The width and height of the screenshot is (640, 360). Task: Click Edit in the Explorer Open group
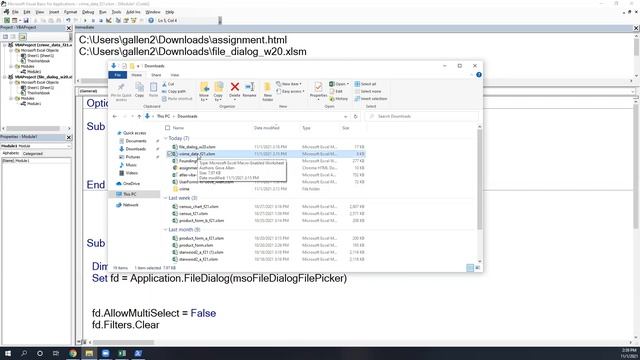pos(336,91)
